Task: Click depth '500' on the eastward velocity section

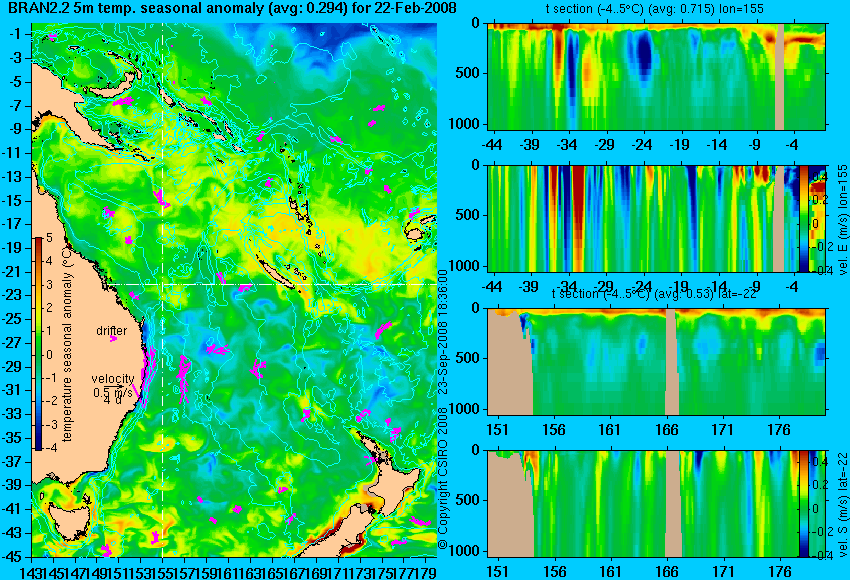Action: [x=468, y=215]
